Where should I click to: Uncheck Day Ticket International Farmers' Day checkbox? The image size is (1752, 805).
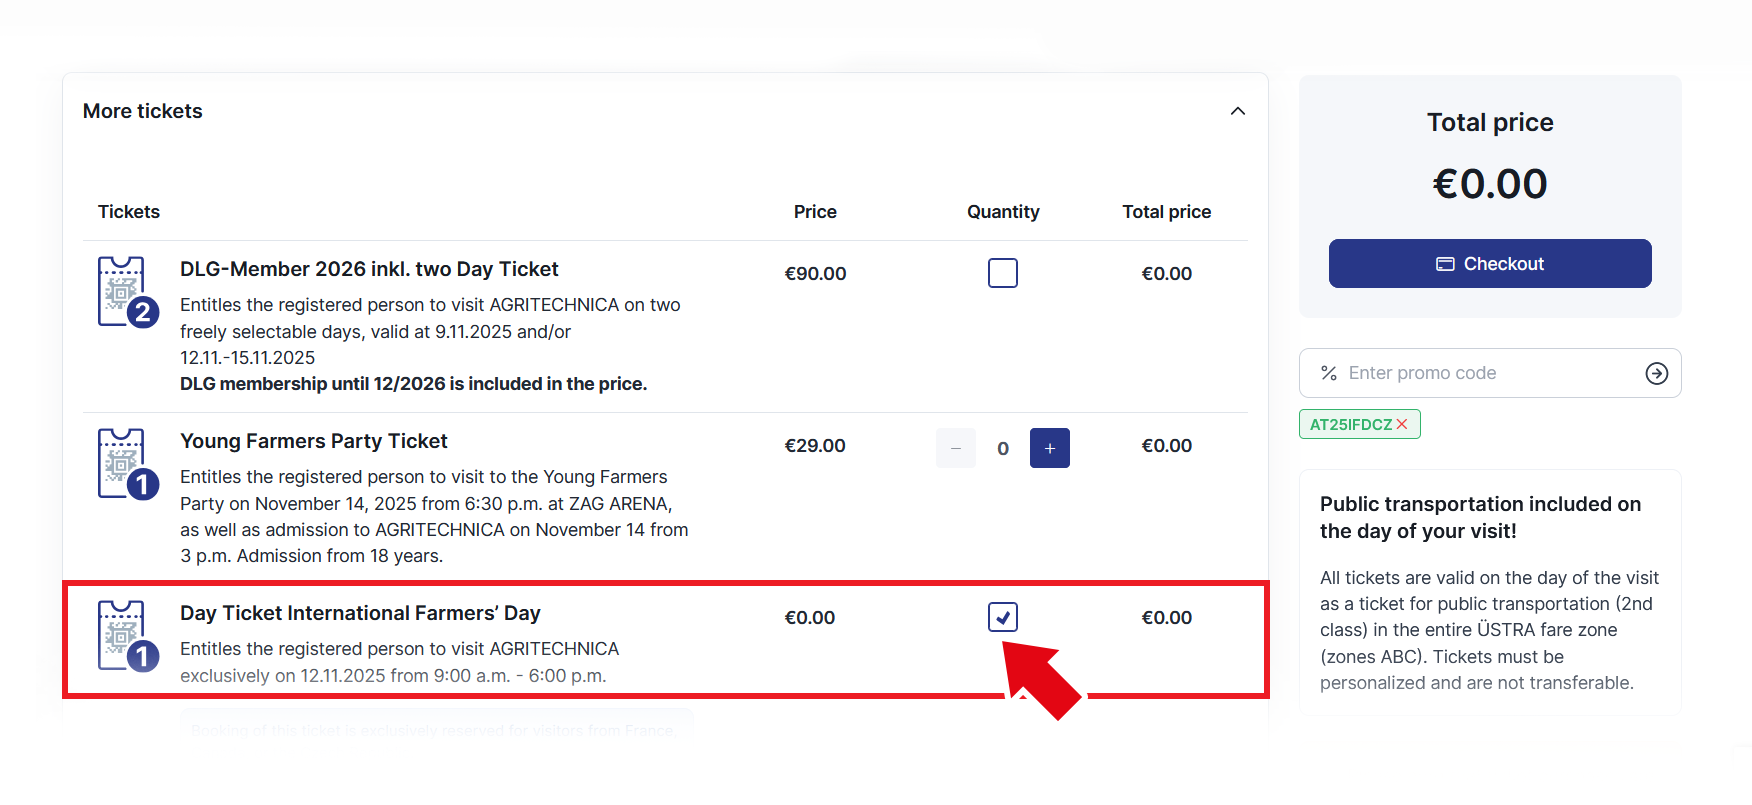tap(1002, 617)
